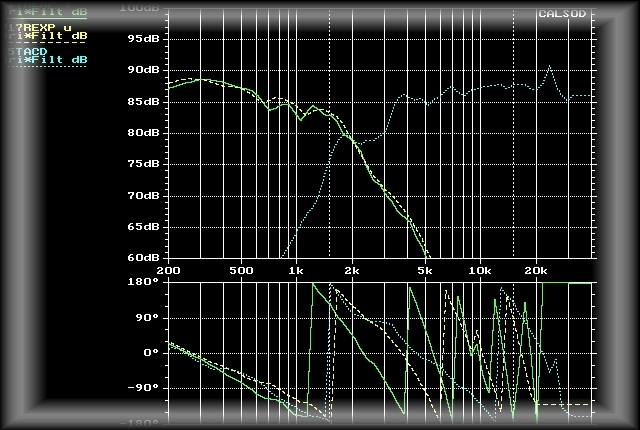Click the 0° phase axis label

coord(150,352)
